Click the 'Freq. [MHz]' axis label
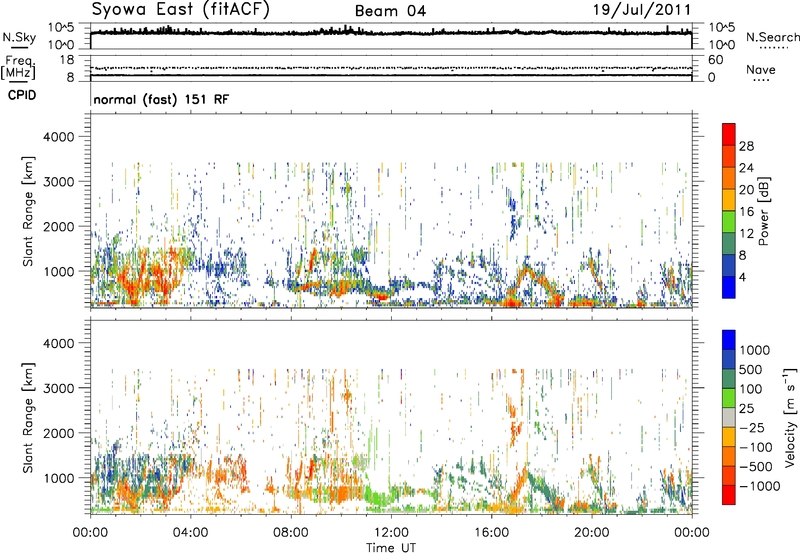800x554 pixels. tap(18, 68)
